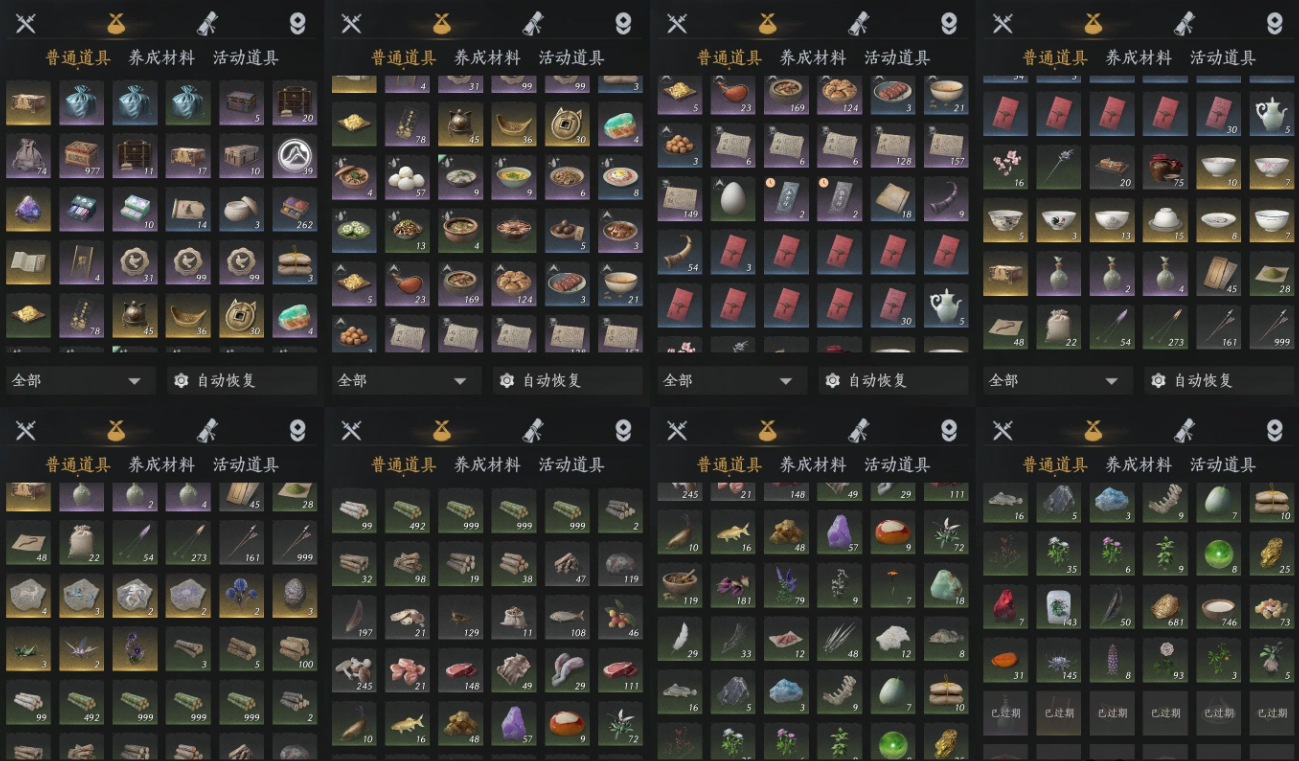This screenshot has height=761, width=1299.
Task: Open scroll category icon in bottom-right panel
Action: pyautogui.click(x=1184, y=430)
